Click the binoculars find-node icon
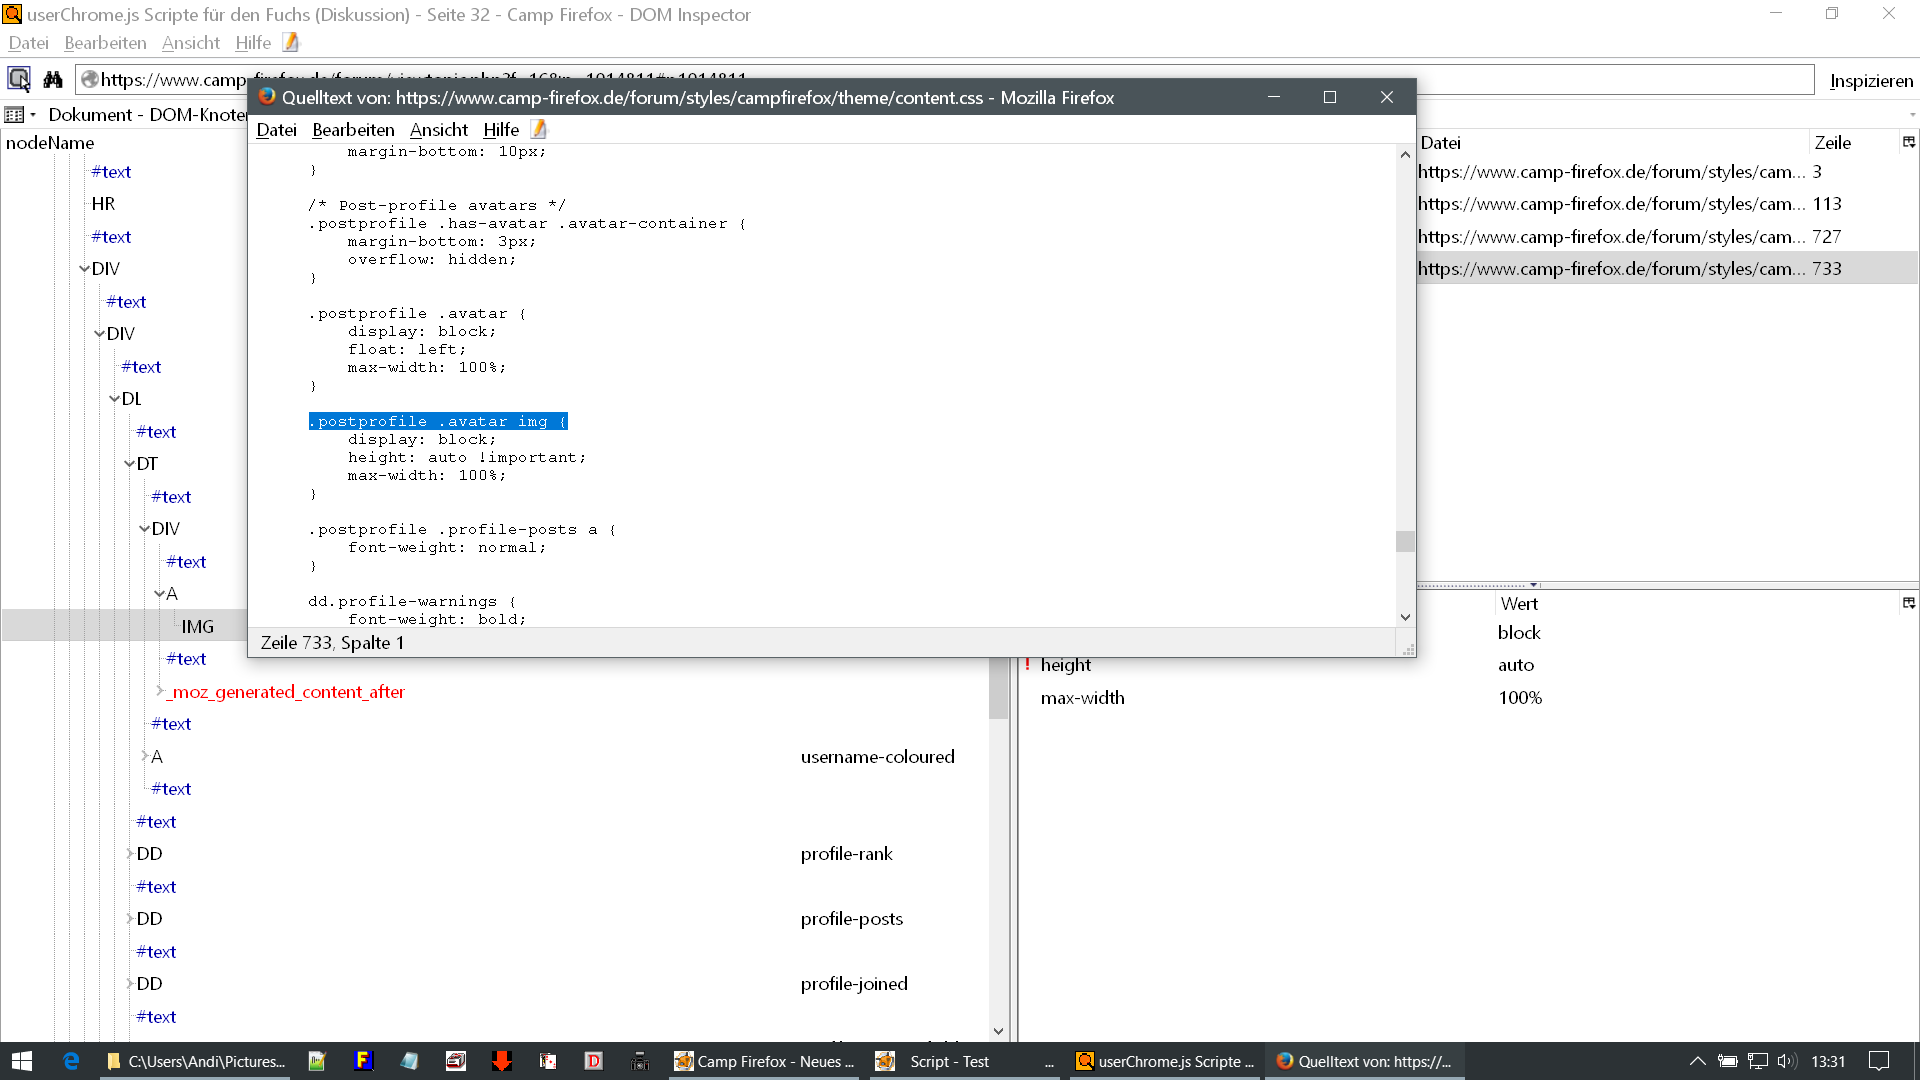The height and width of the screenshot is (1080, 1920). (53, 79)
